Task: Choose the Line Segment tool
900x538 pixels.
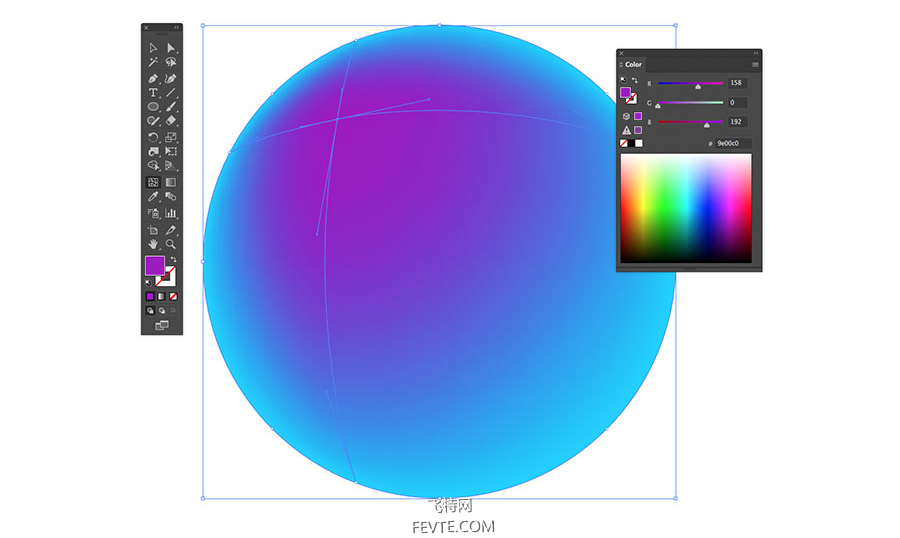Action: pyautogui.click(x=170, y=92)
